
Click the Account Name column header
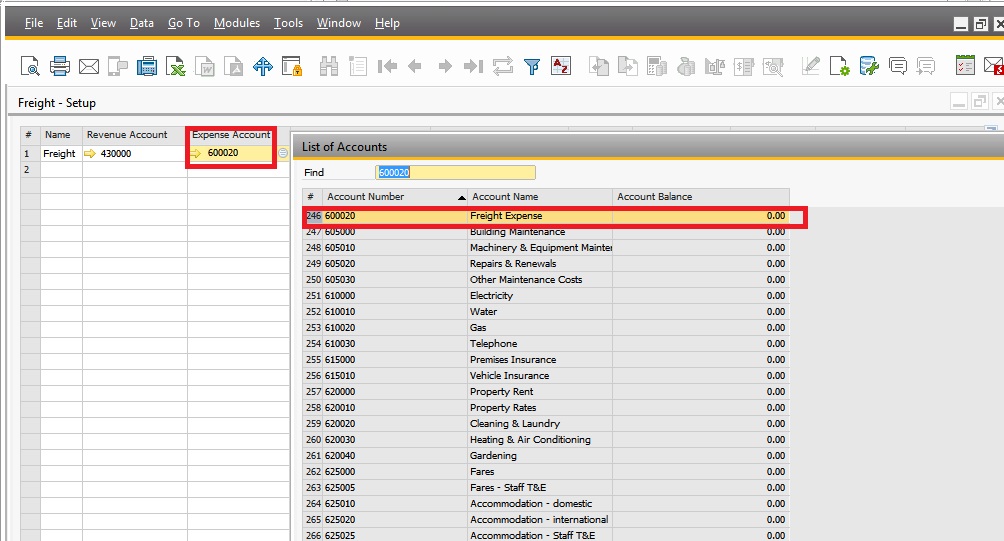(x=540, y=197)
